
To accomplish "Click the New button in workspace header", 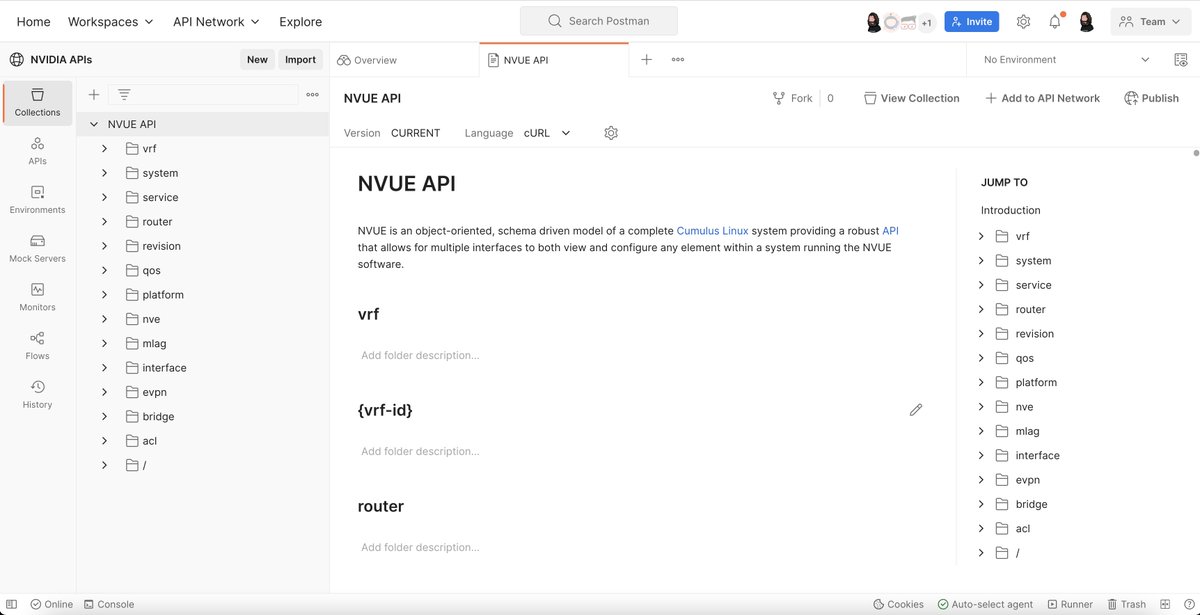I will click(257, 60).
